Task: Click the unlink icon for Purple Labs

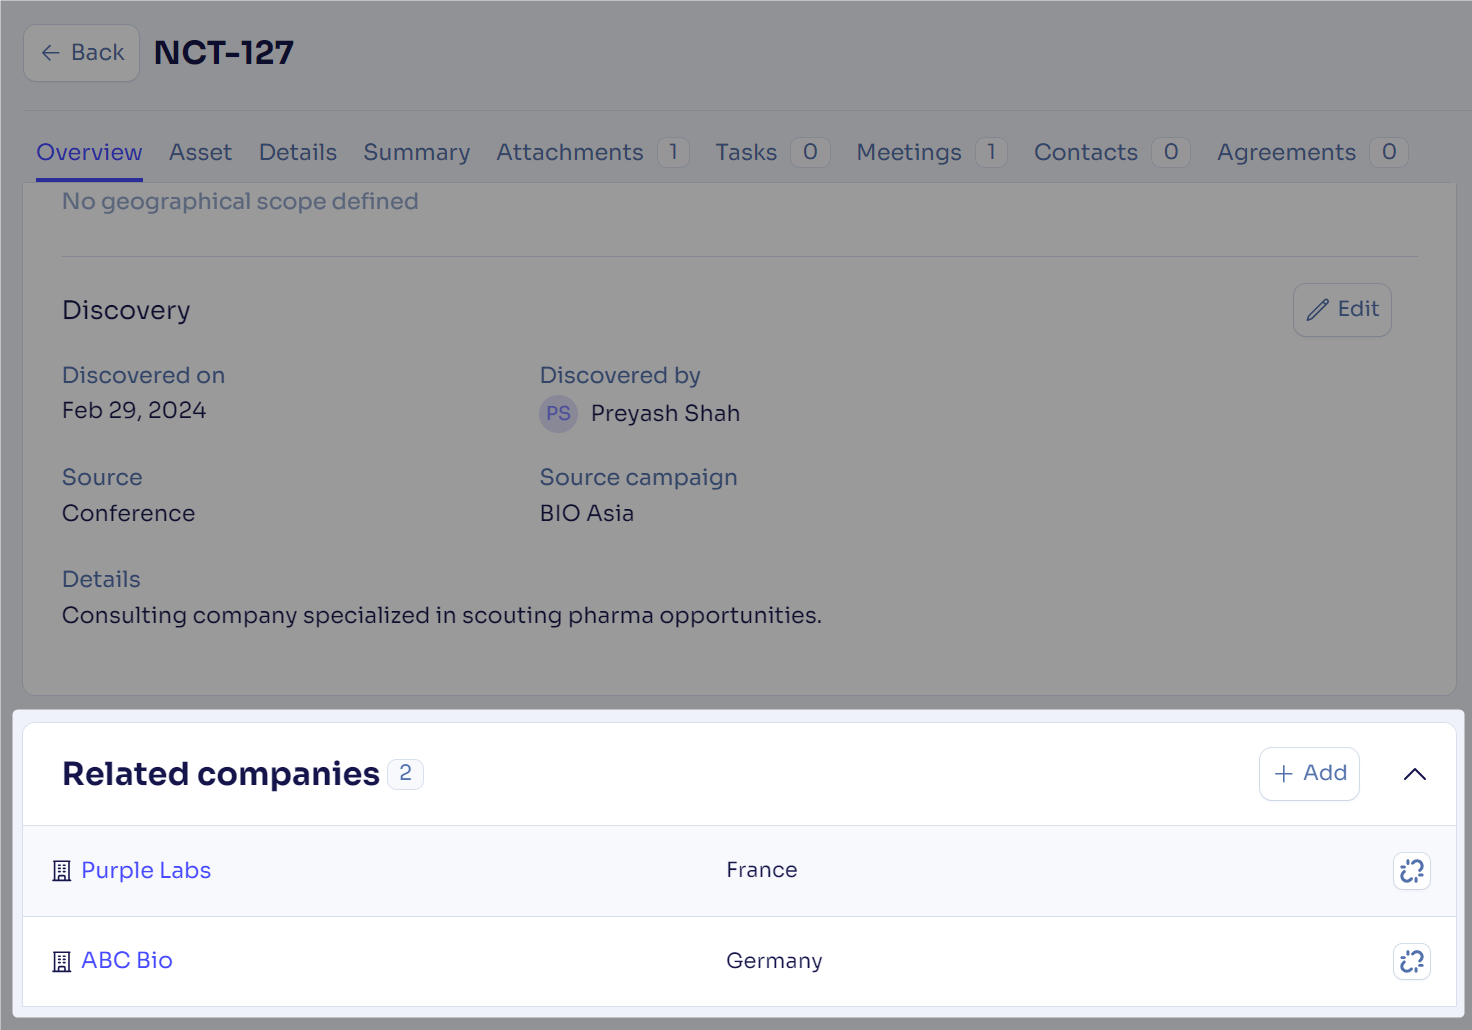Action: [1411, 871]
